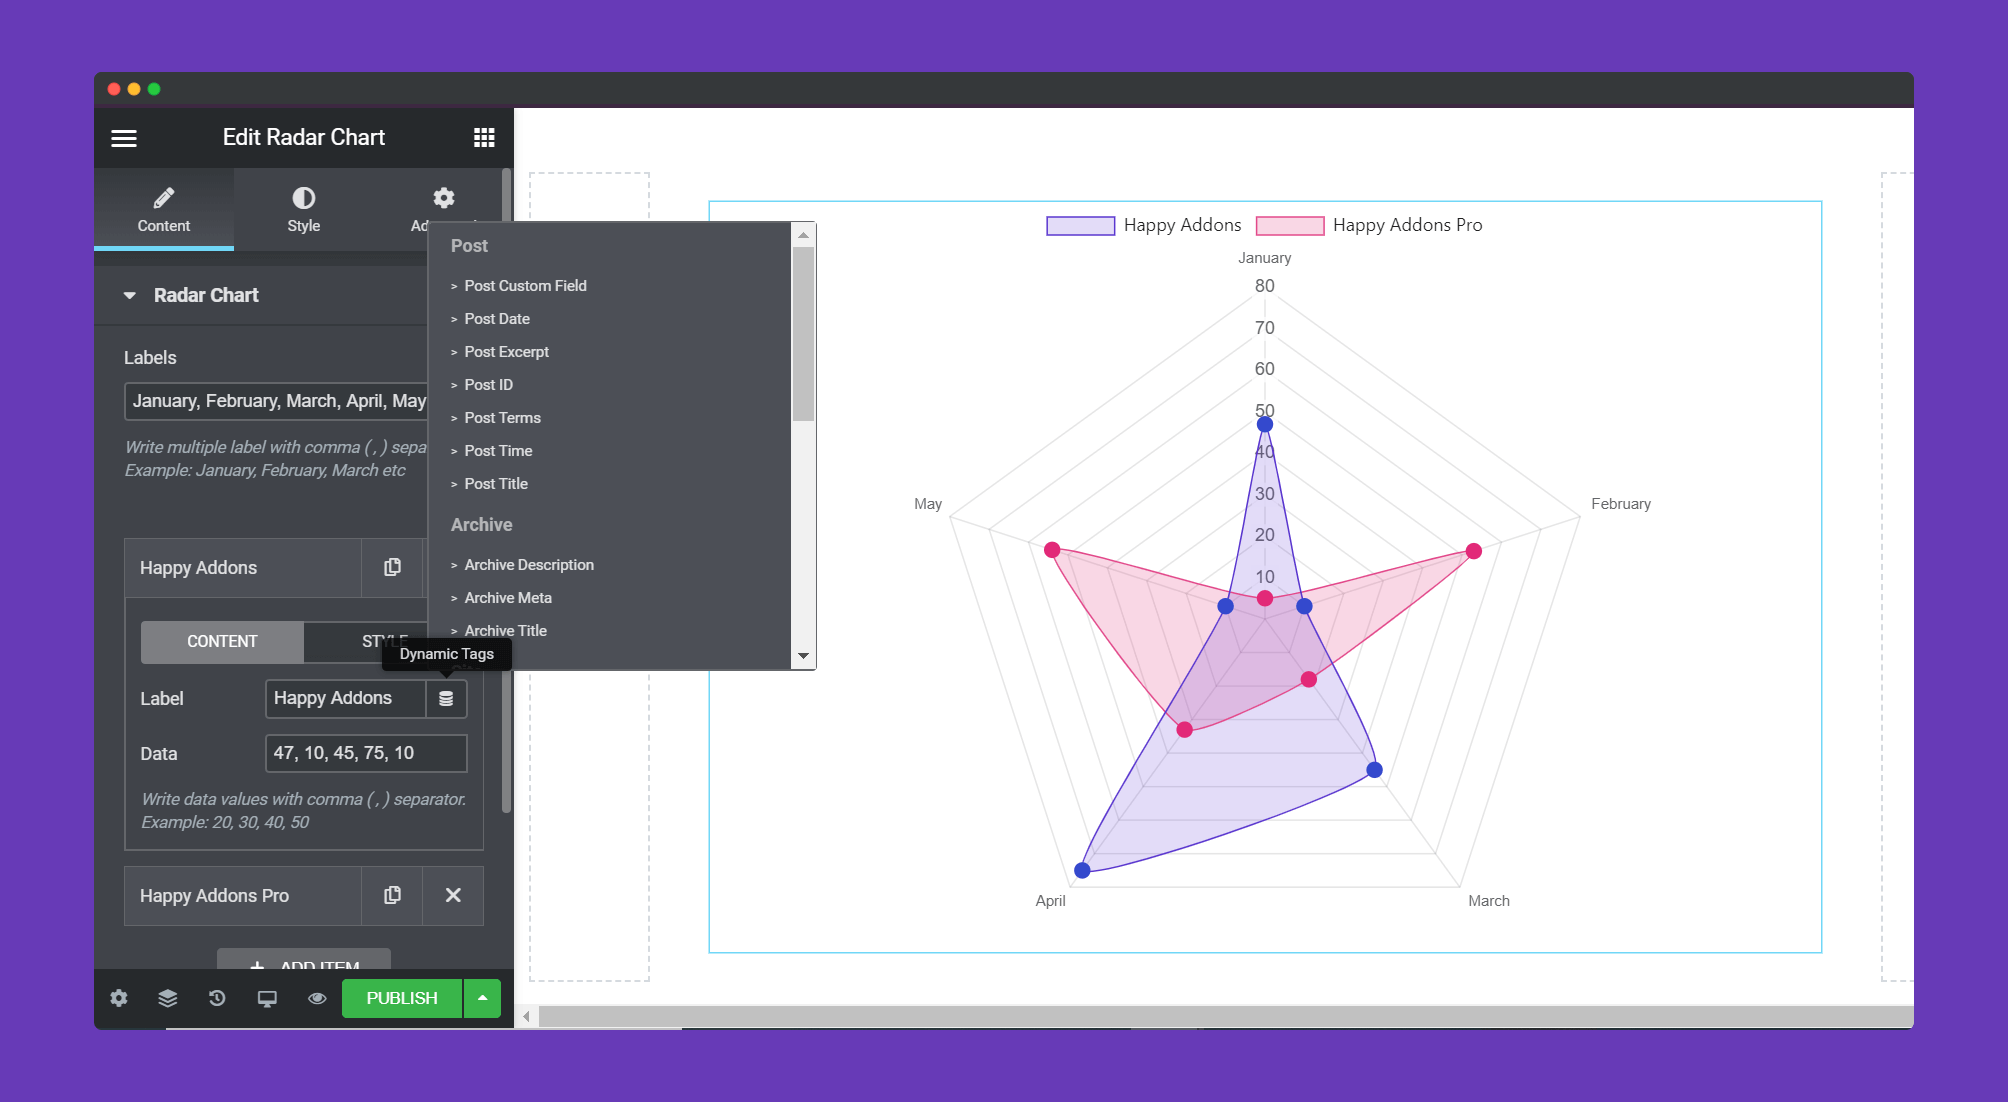Click the Data values input field
This screenshot has height=1102, width=2008.
coord(366,753)
